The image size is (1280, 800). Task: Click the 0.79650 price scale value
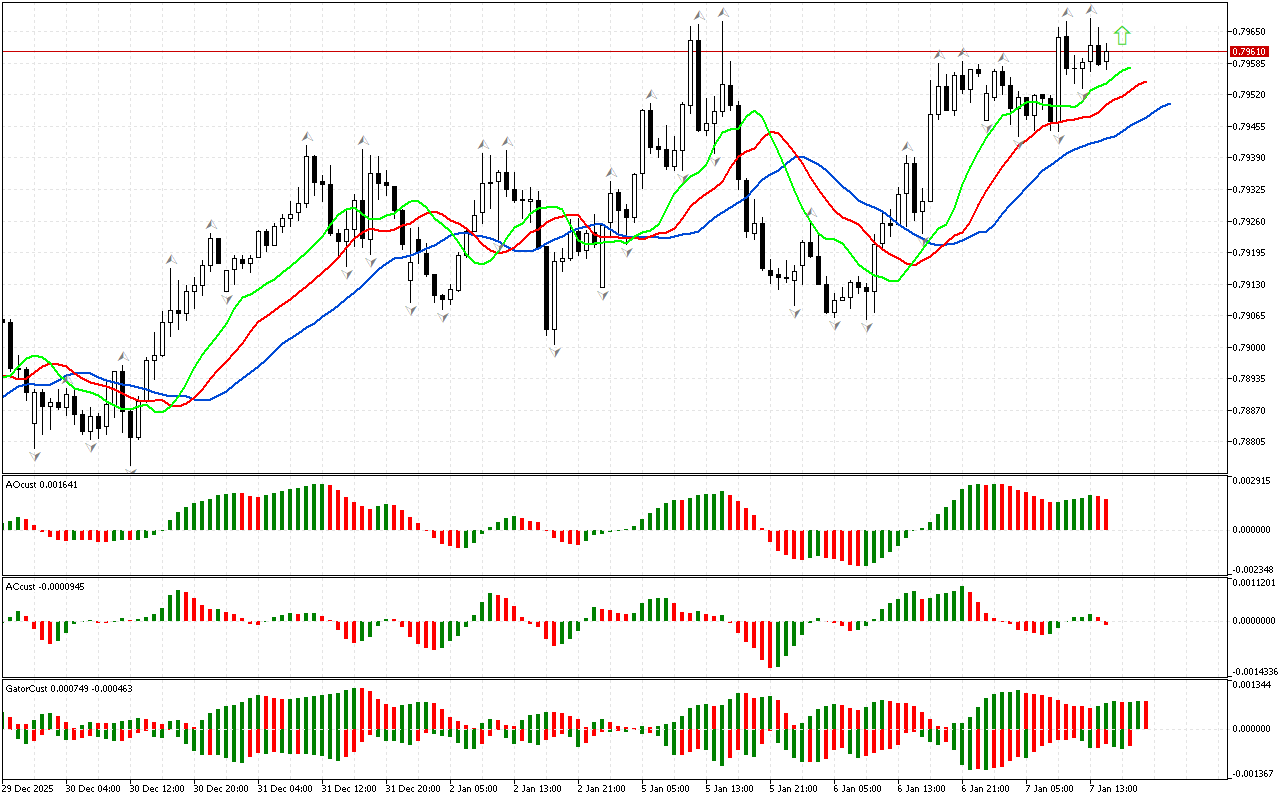coord(1251,32)
